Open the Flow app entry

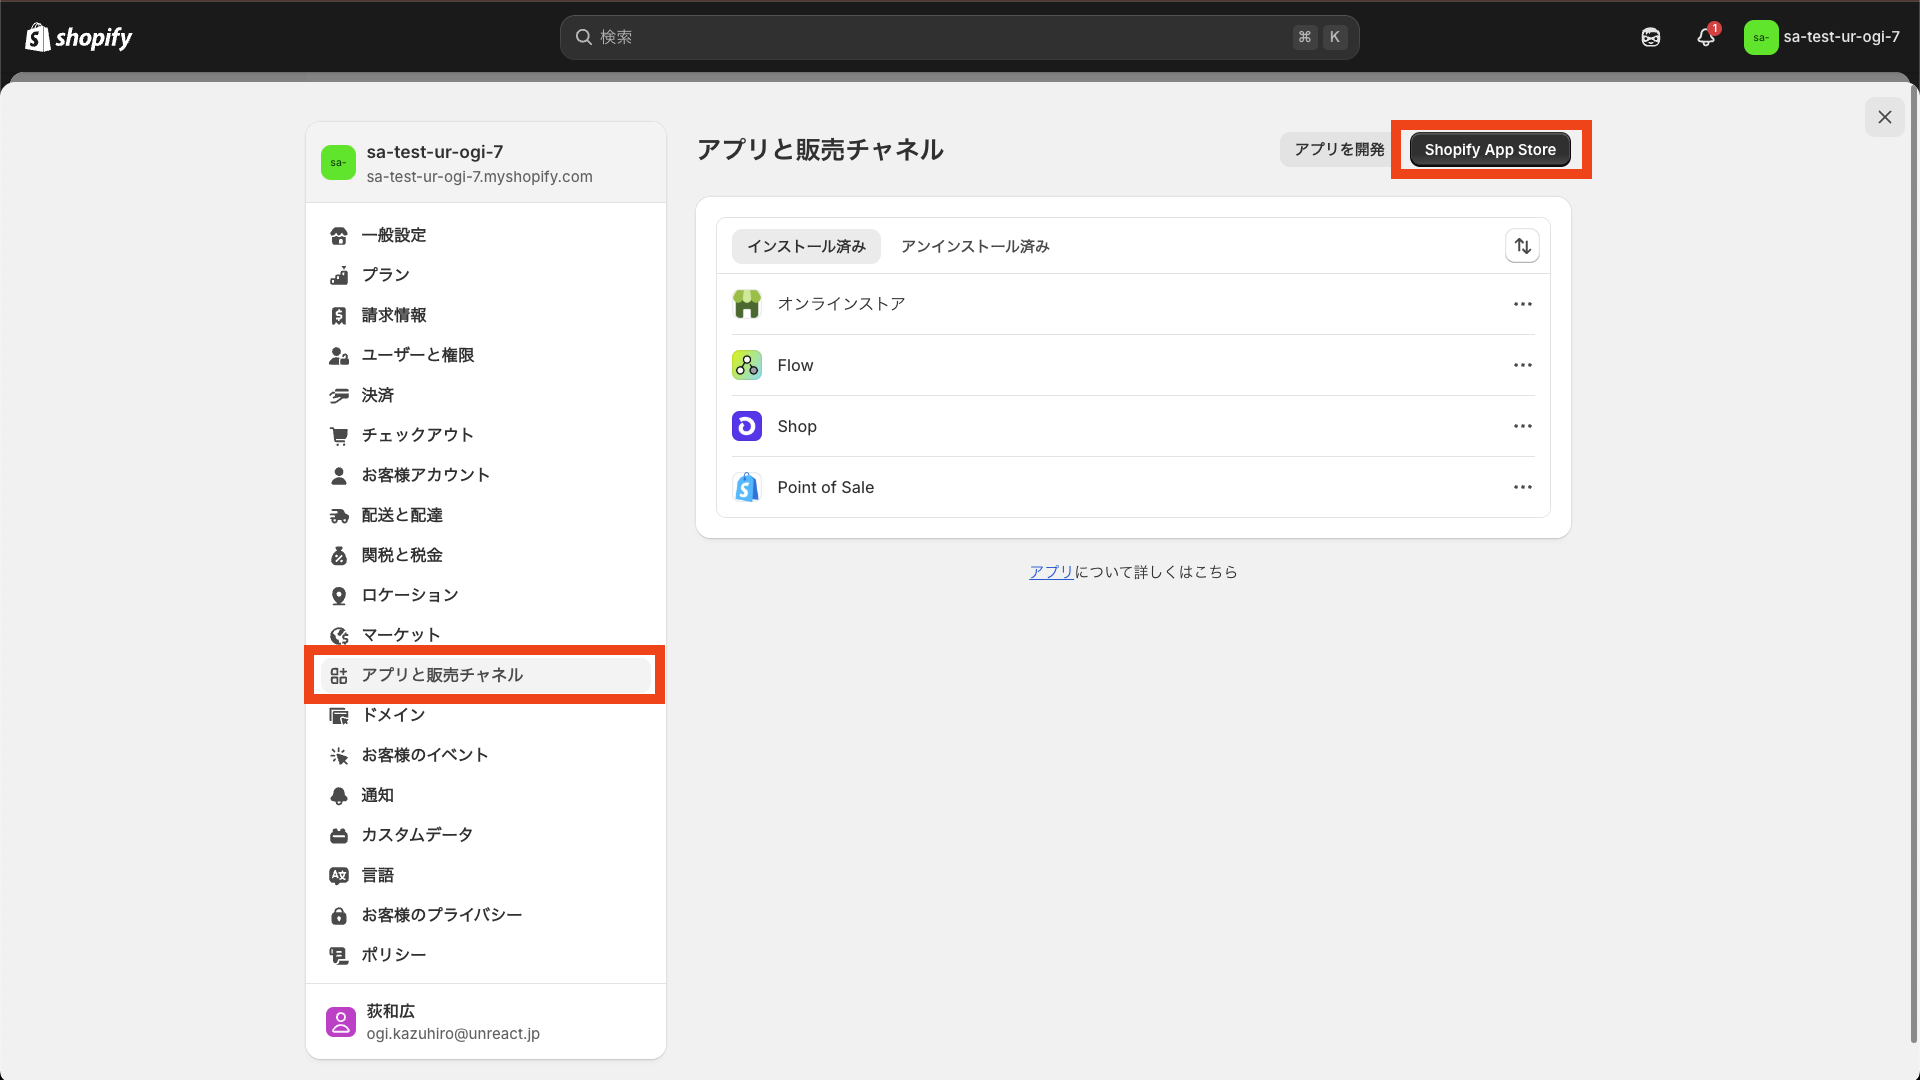click(x=795, y=365)
